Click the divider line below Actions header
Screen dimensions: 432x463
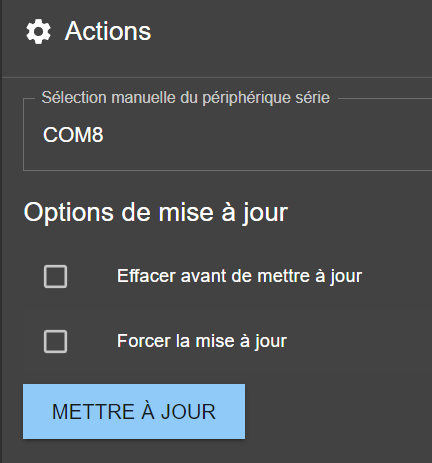pyautogui.click(x=217, y=77)
